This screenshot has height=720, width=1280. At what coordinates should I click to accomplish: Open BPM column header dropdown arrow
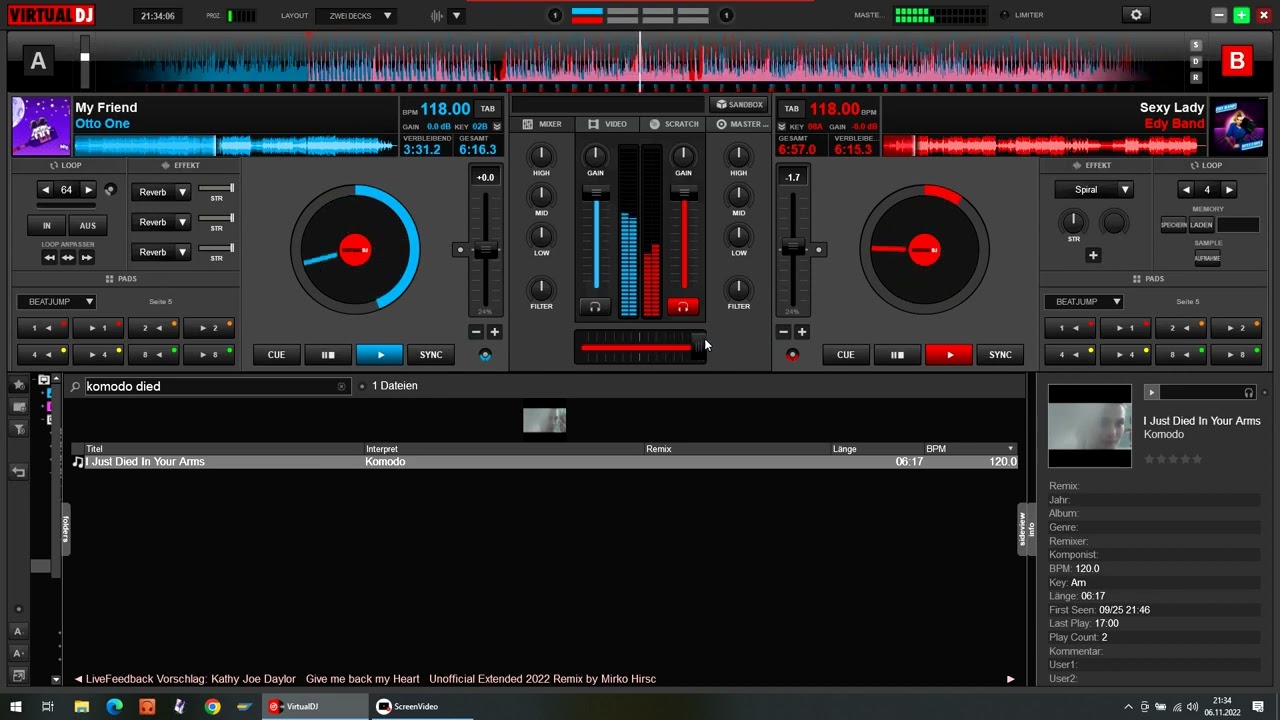(x=1011, y=449)
